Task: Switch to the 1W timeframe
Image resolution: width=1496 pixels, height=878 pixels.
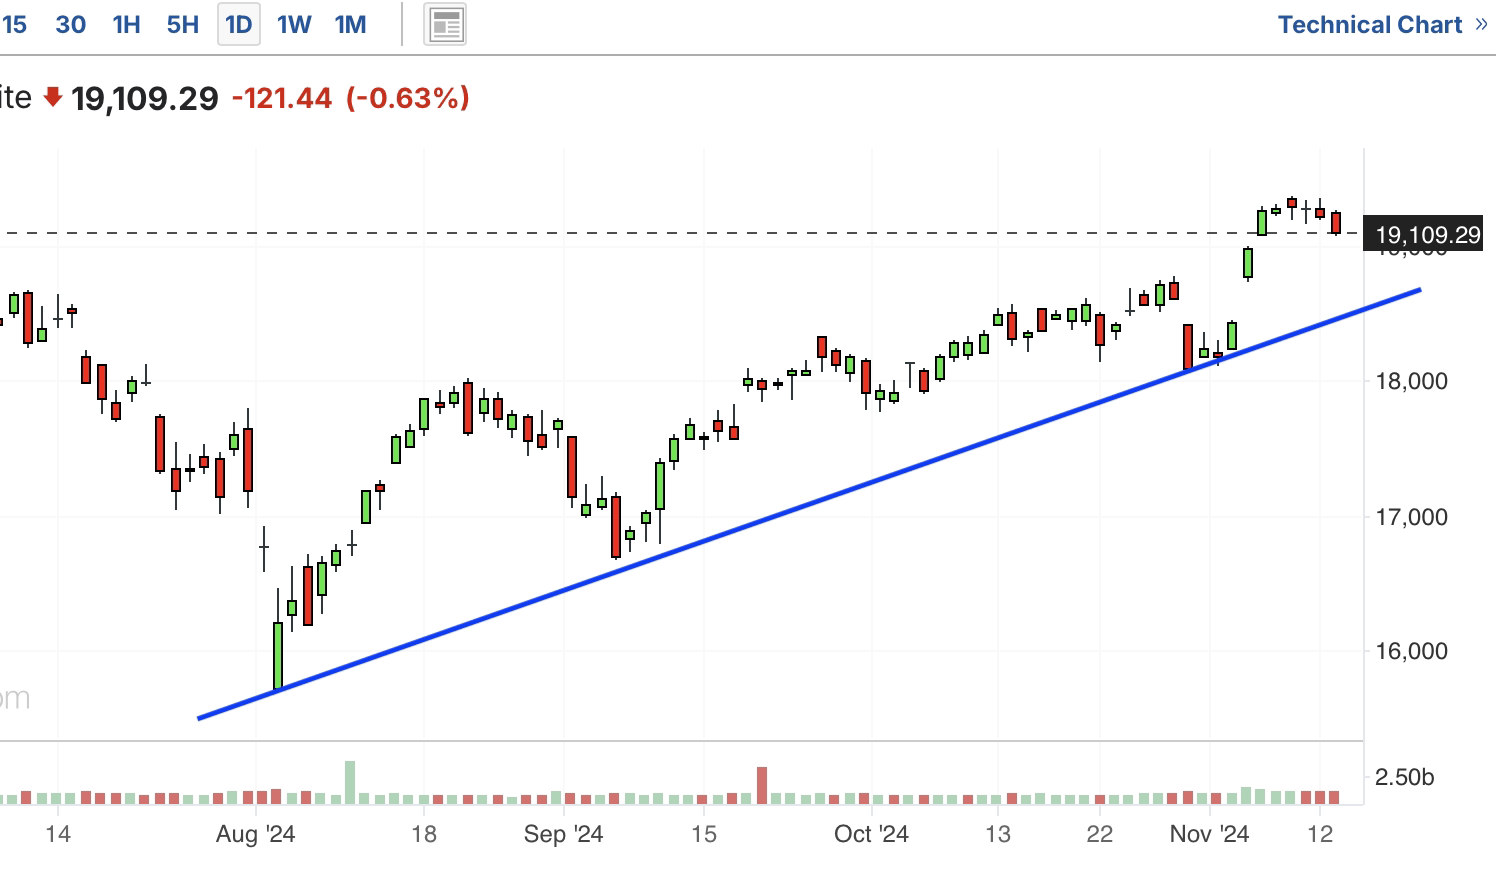Action: pos(294,25)
